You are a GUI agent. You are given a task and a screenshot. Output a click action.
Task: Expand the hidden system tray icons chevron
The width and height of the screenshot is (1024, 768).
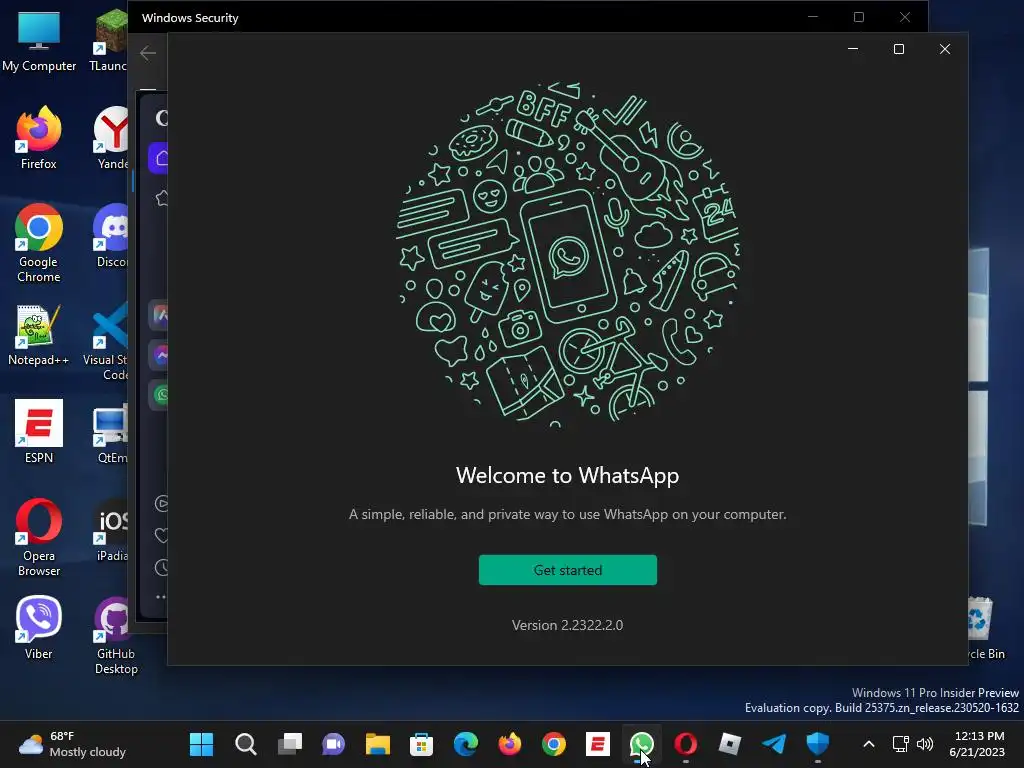pos(869,744)
